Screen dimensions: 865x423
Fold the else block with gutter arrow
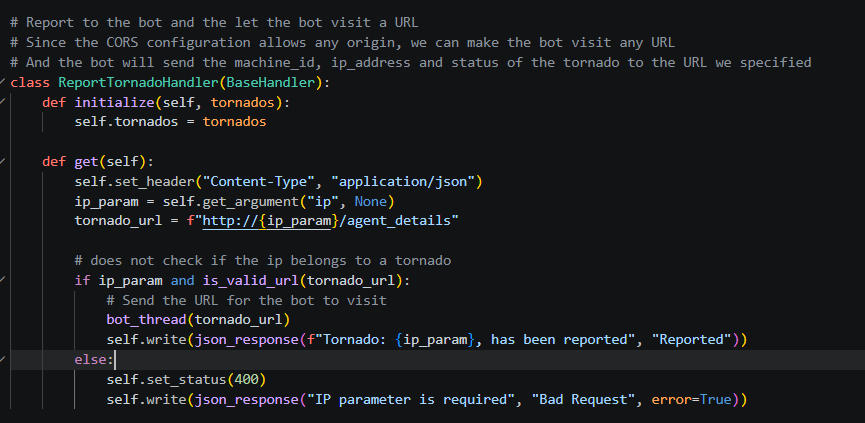coord(3,360)
